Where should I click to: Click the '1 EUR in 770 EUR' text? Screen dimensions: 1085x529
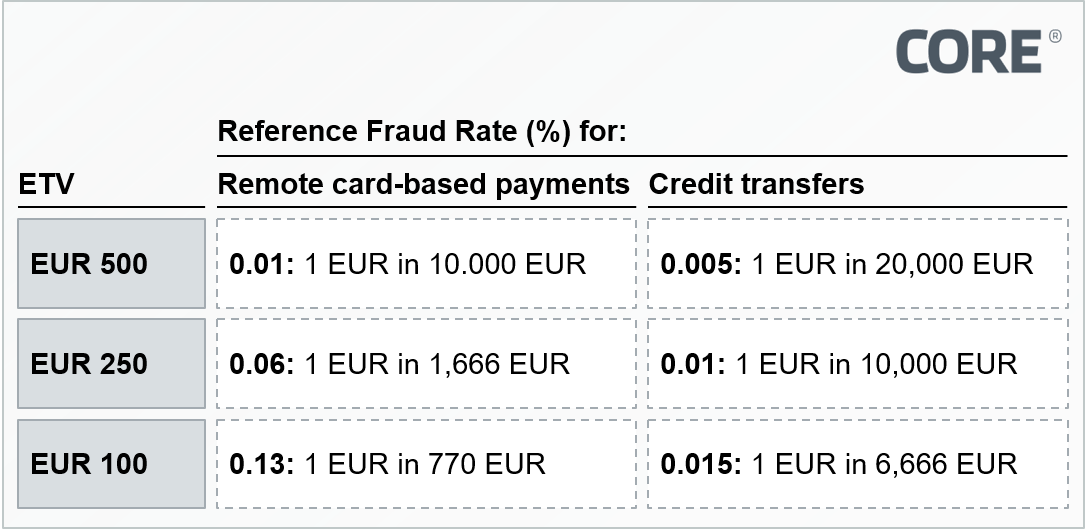coord(424,464)
